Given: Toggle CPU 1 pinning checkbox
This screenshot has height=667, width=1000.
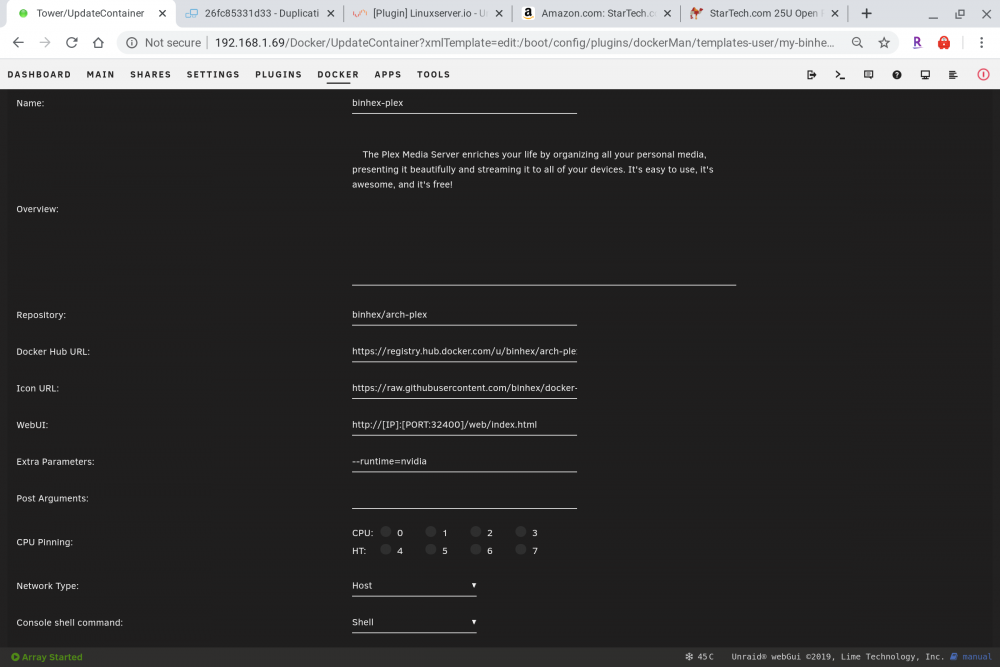Looking at the screenshot, I should [430, 531].
